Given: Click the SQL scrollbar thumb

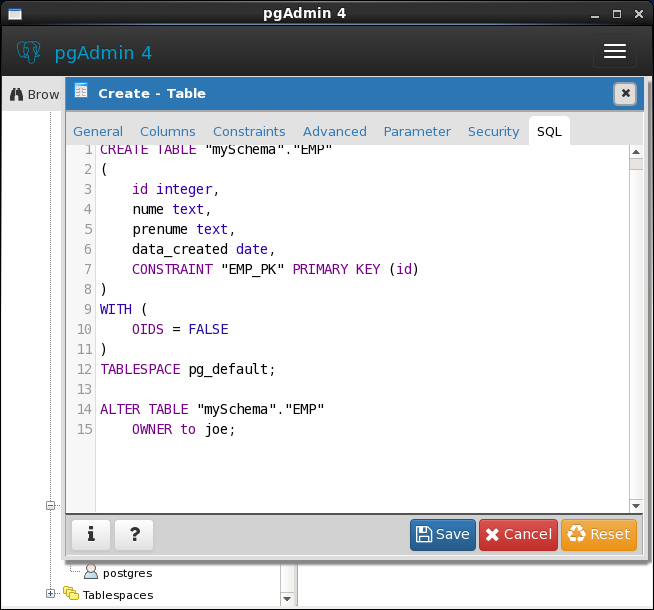Looking at the screenshot, I should pyautogui.click(x=636, y=164).
